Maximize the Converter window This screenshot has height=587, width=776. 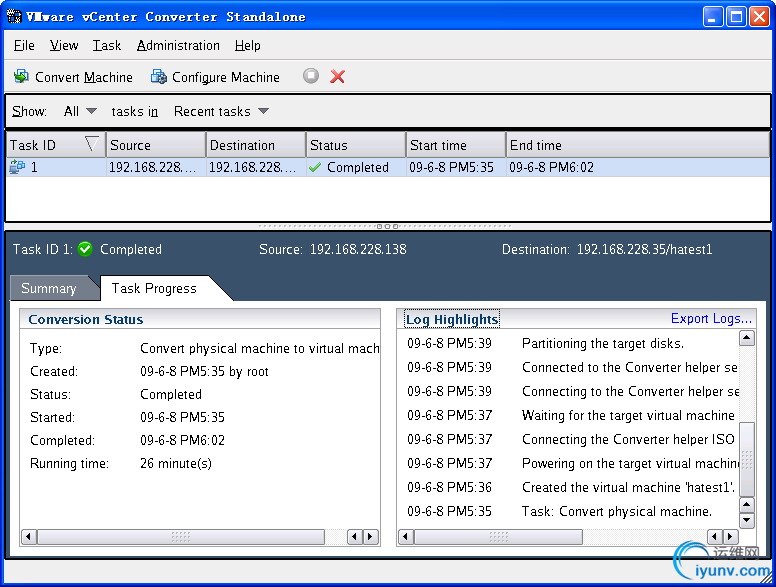pos(736,17)
